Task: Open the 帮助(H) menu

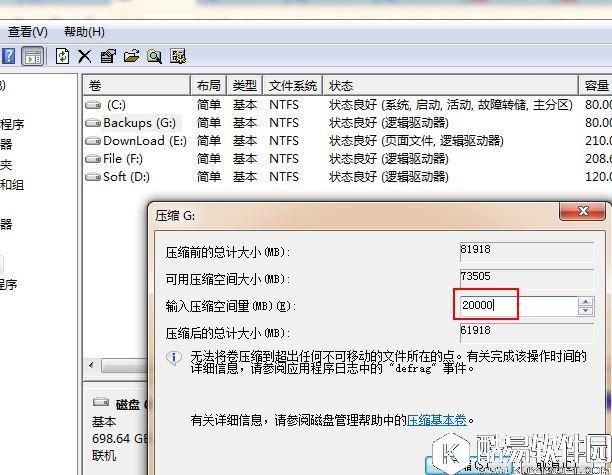Action: (84, 32)
